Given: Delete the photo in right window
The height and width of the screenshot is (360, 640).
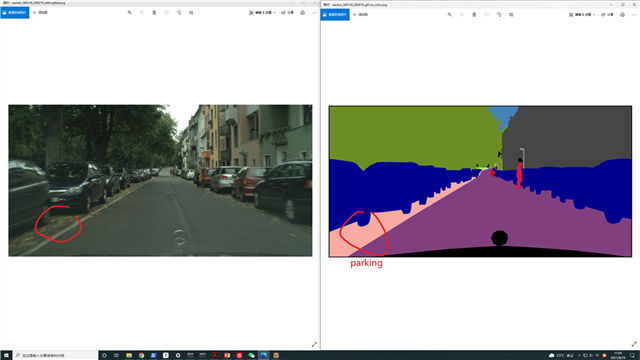Looking at the screenshot, I should (474, 15).
